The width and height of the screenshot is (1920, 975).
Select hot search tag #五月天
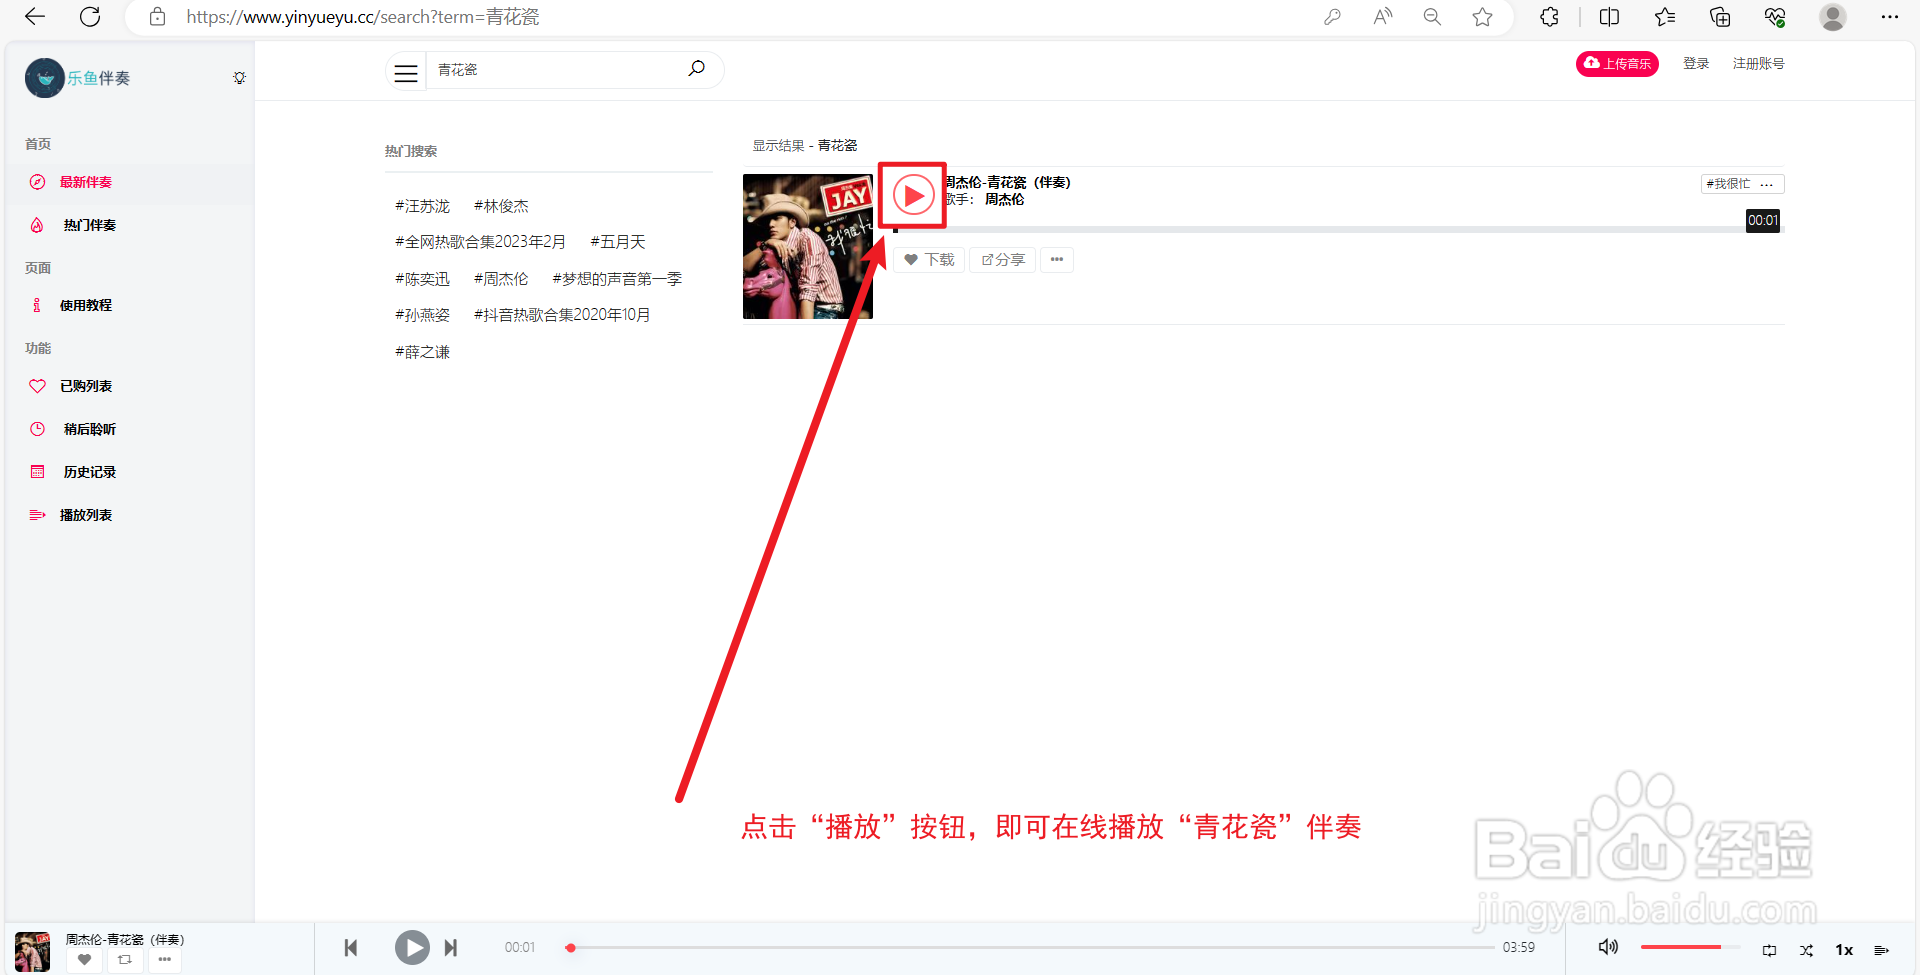click(618, 242)
